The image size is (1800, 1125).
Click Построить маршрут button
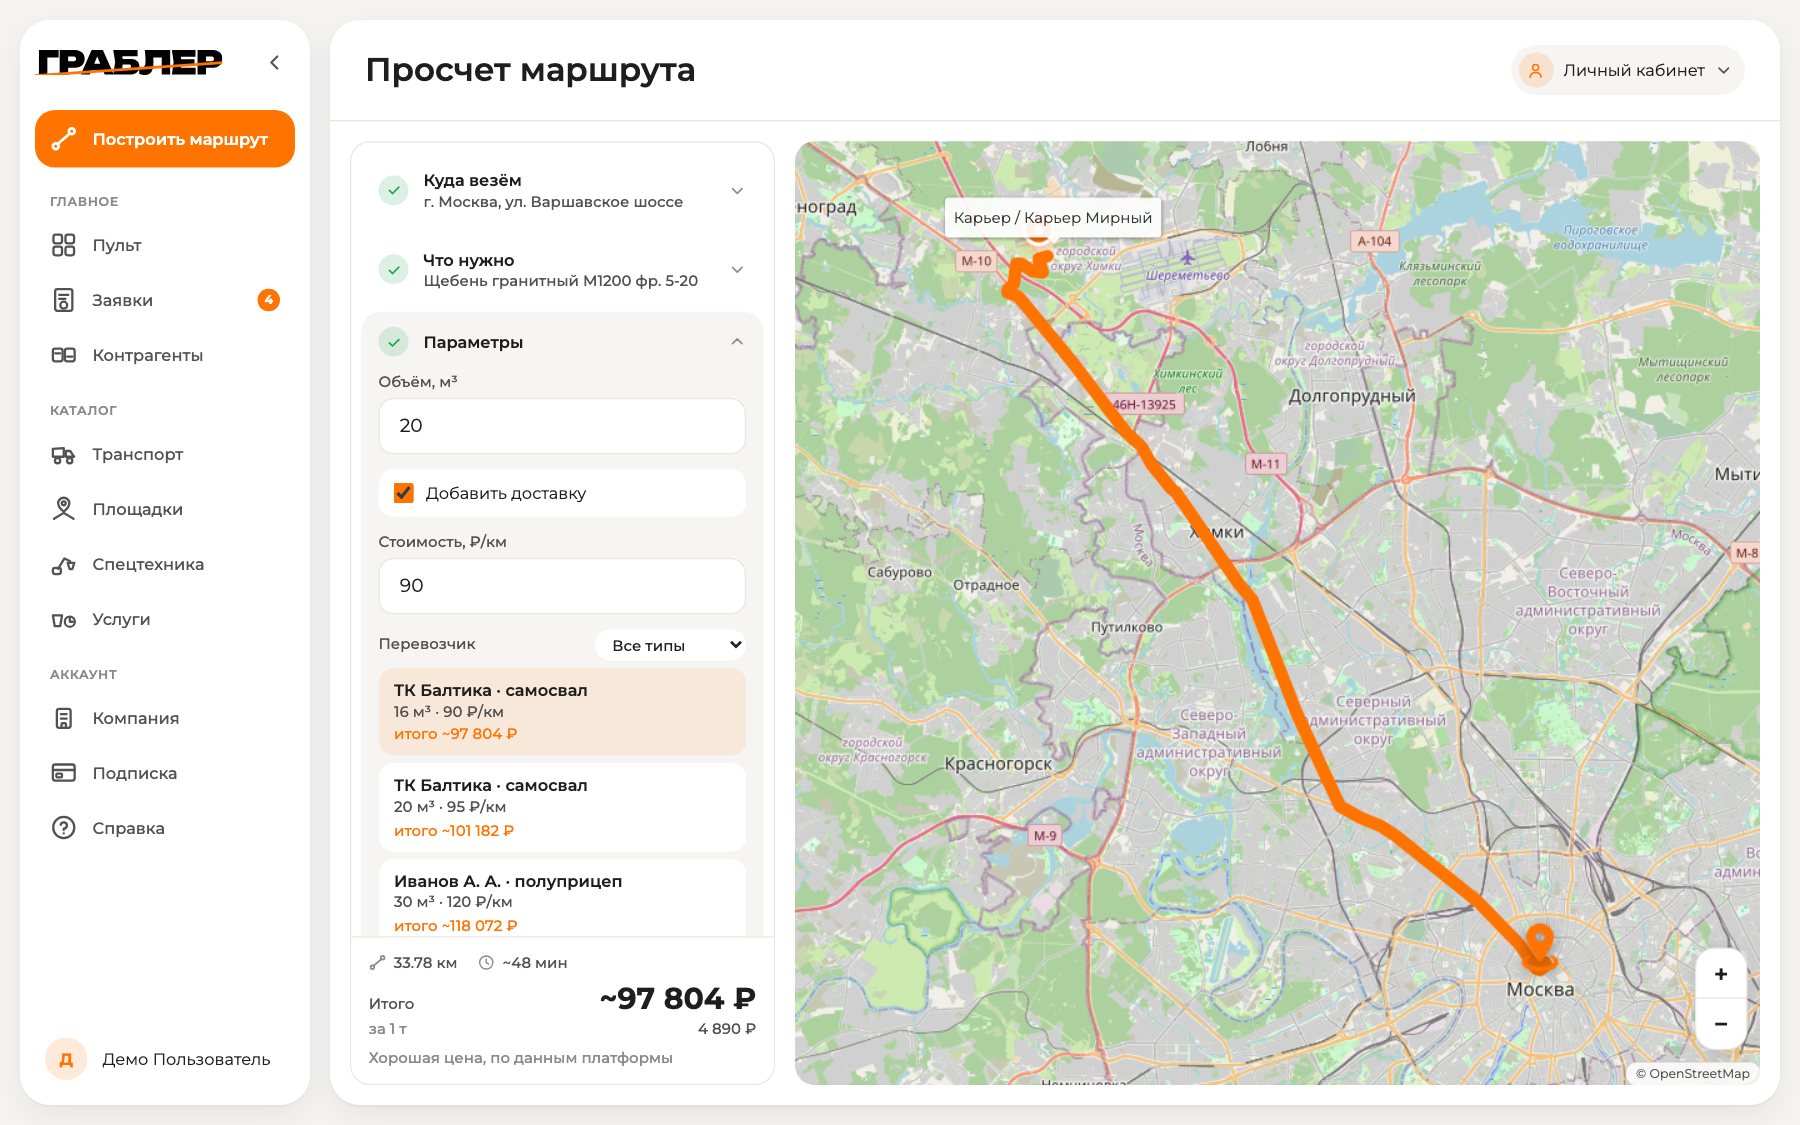(165, 139)
